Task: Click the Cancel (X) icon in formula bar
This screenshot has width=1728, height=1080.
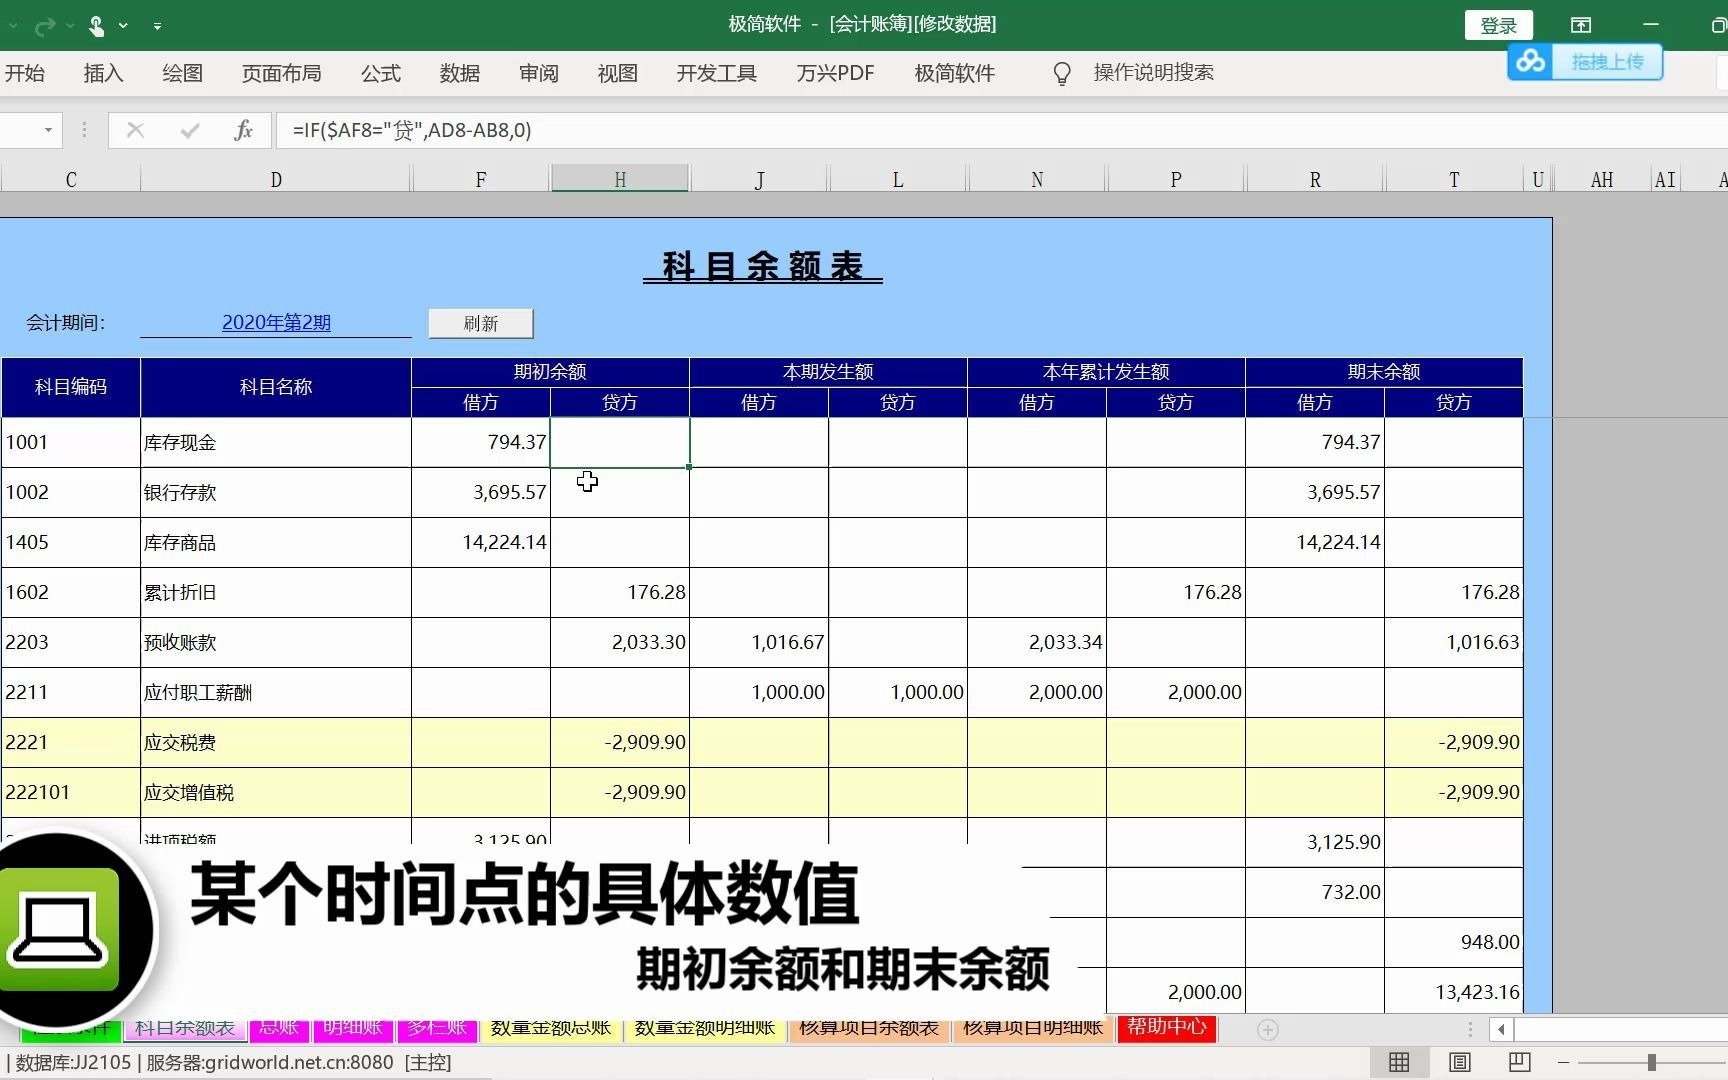Action: tap(135, 130)
